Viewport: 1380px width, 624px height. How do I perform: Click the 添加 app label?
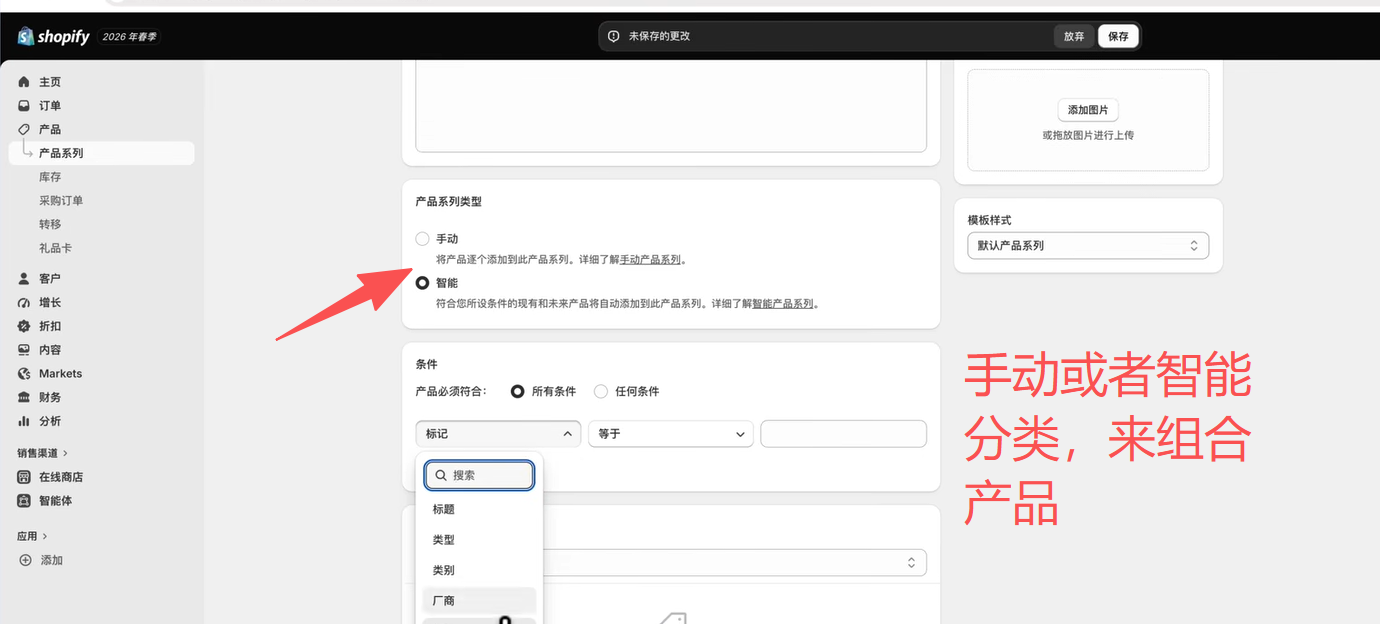click(52, 561)
